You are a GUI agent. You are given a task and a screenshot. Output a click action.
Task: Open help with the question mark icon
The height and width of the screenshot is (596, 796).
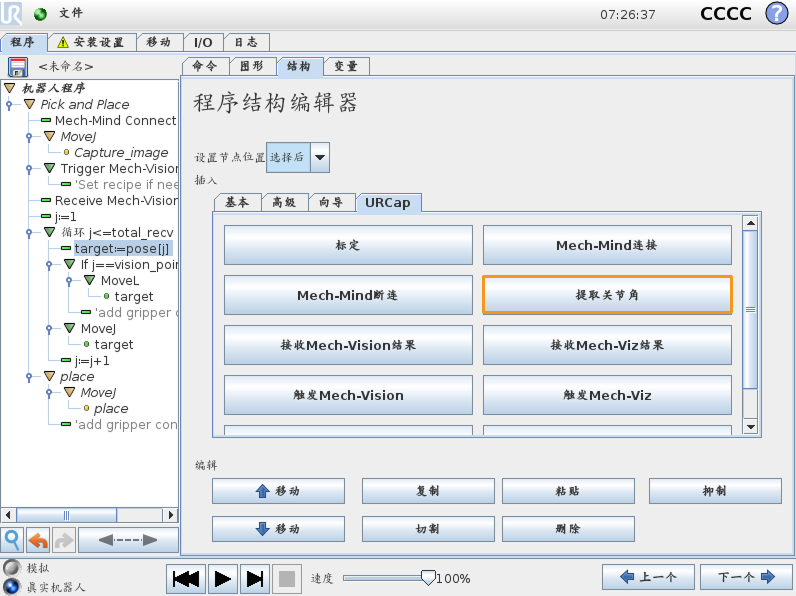776,14
